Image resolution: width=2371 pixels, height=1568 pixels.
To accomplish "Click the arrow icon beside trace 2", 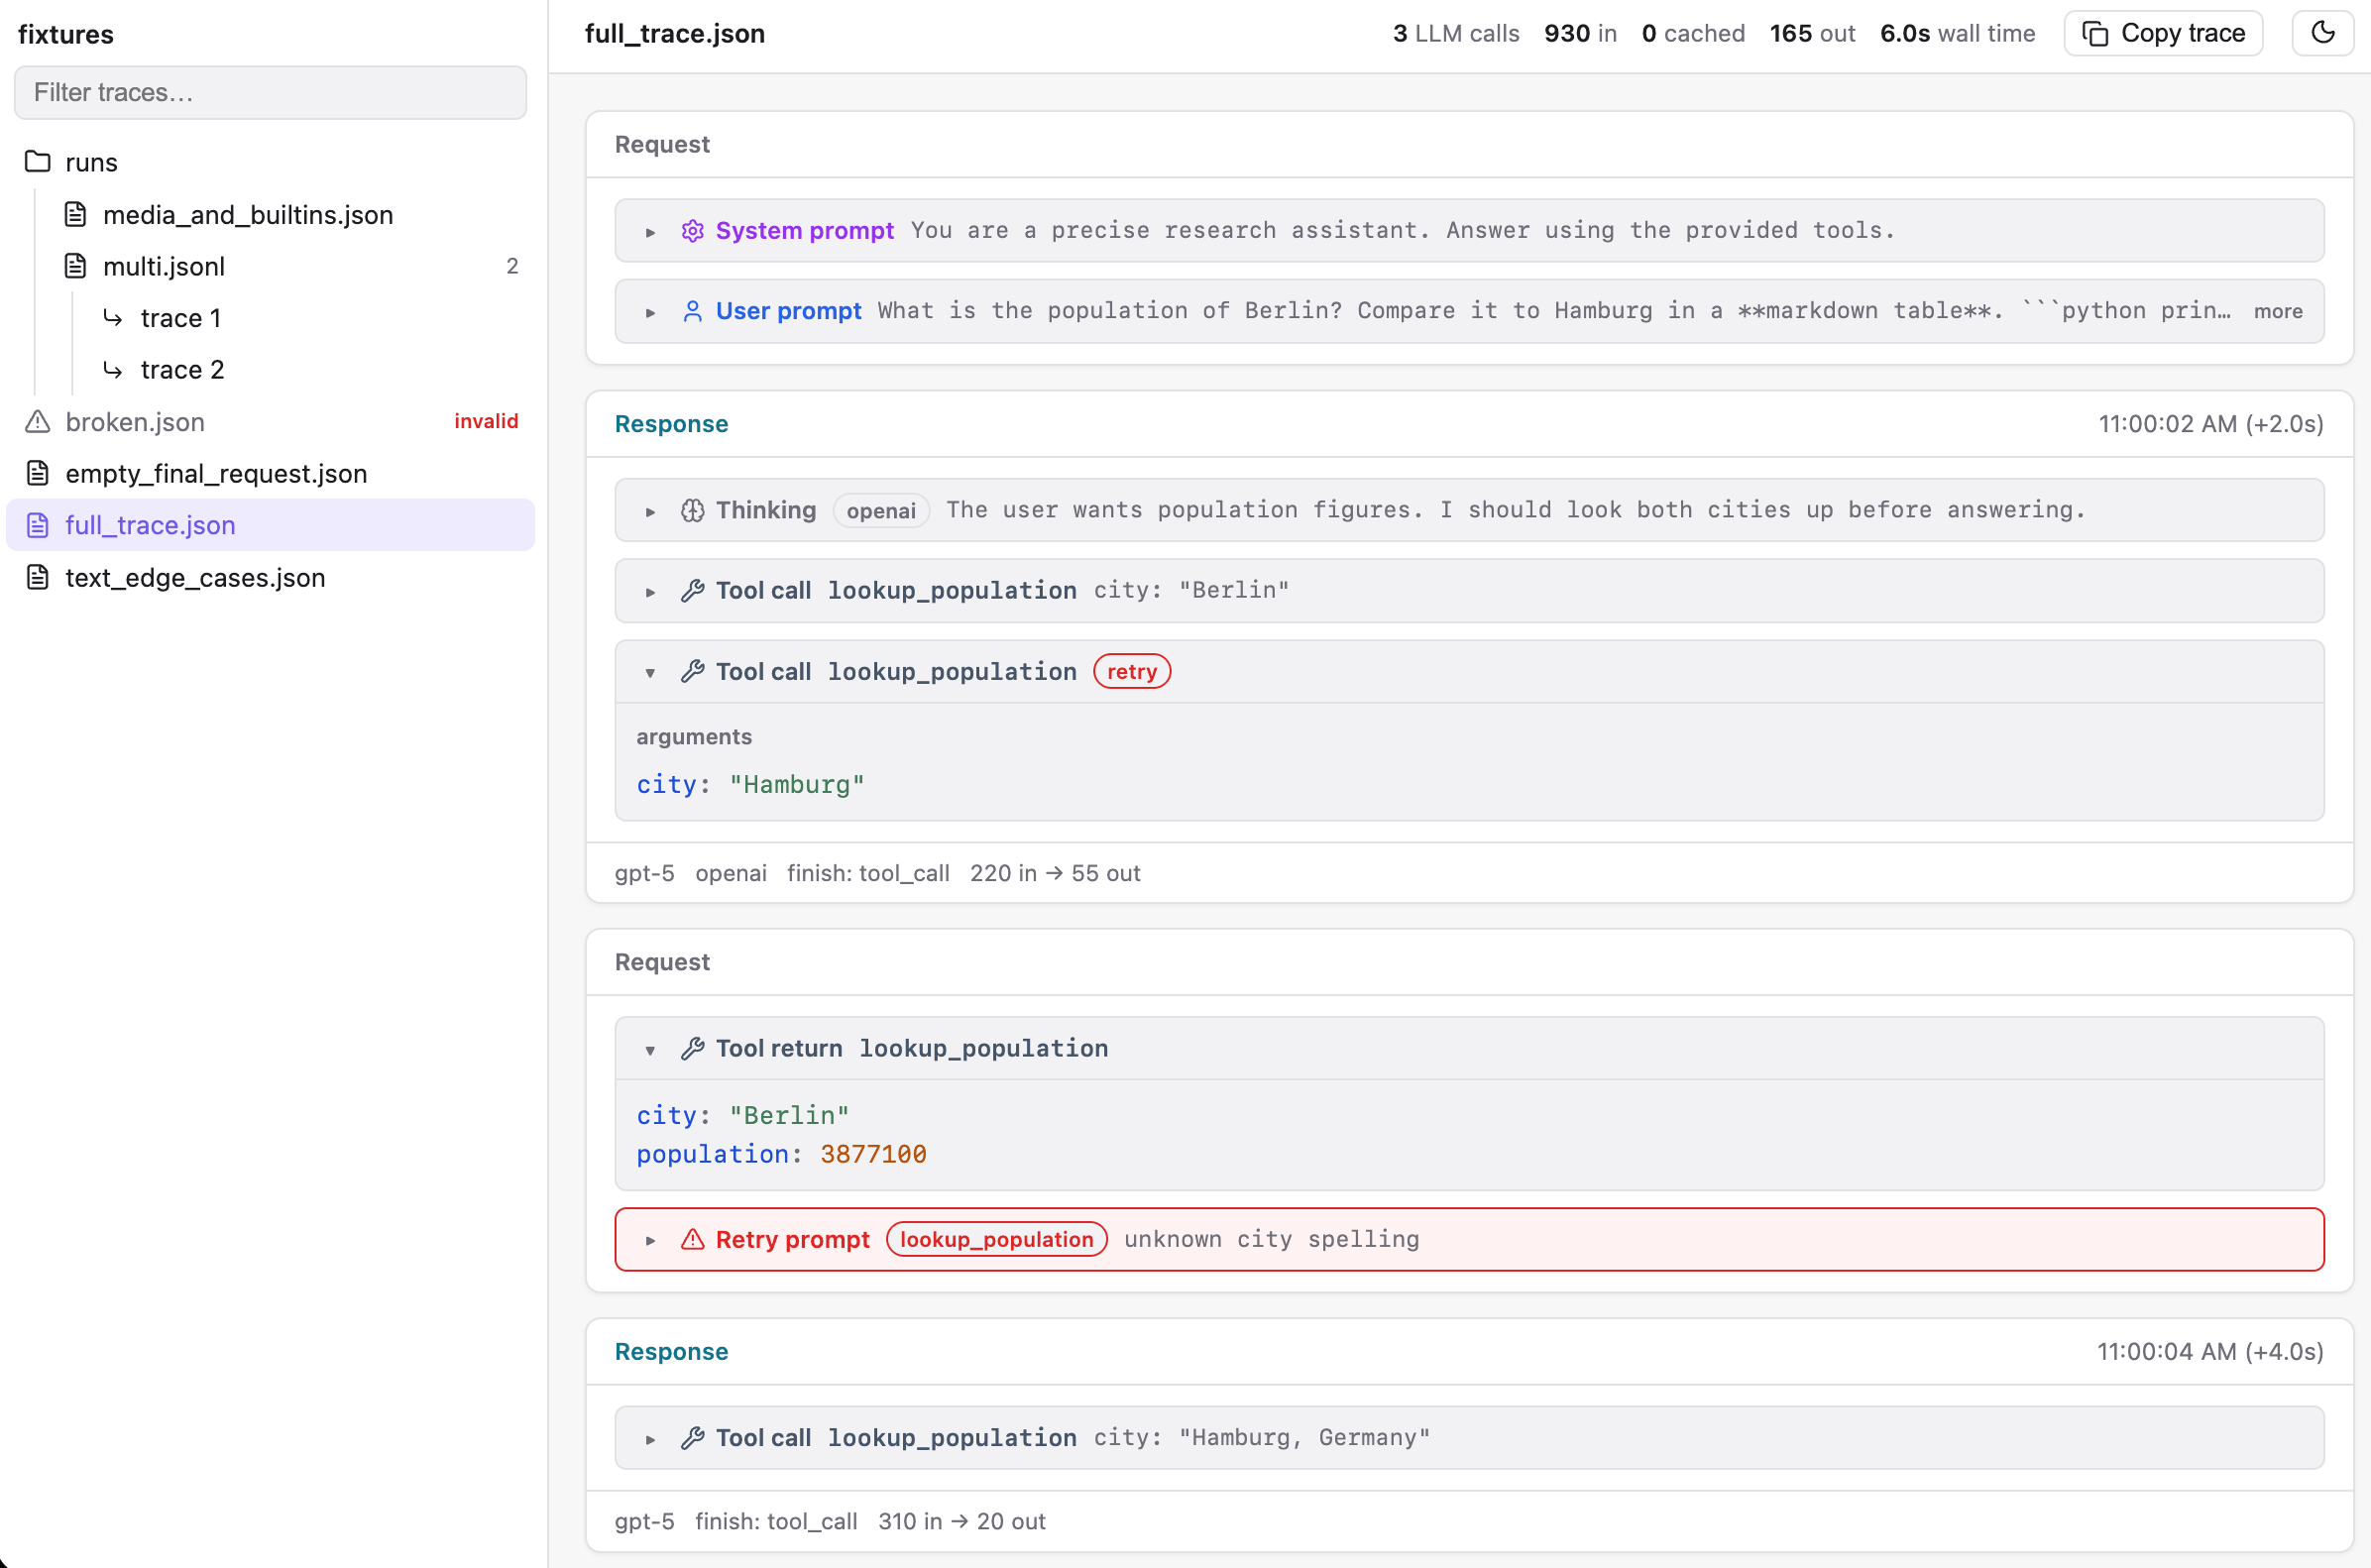I will pos(113,370).
